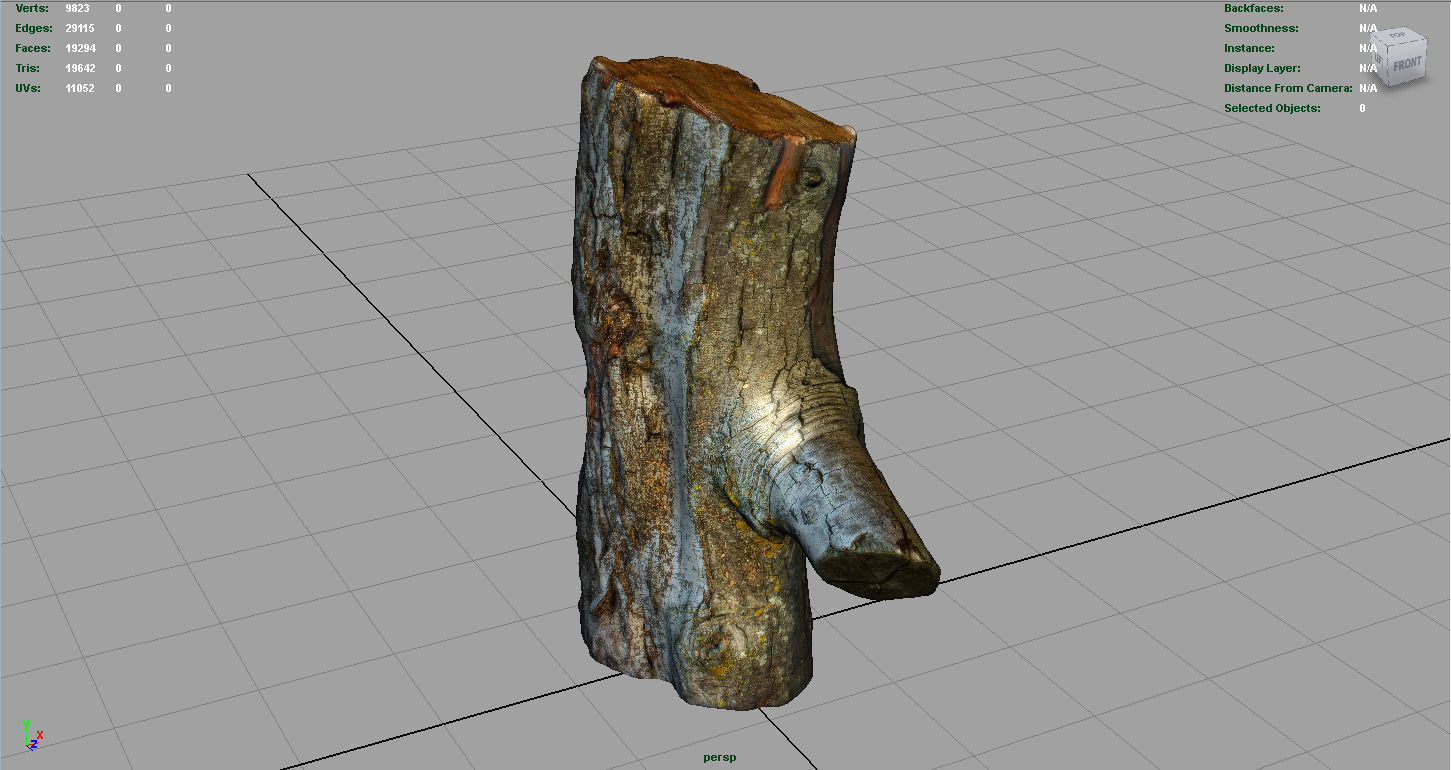Click the UVs: heads-up label

(x=28, y=88)
